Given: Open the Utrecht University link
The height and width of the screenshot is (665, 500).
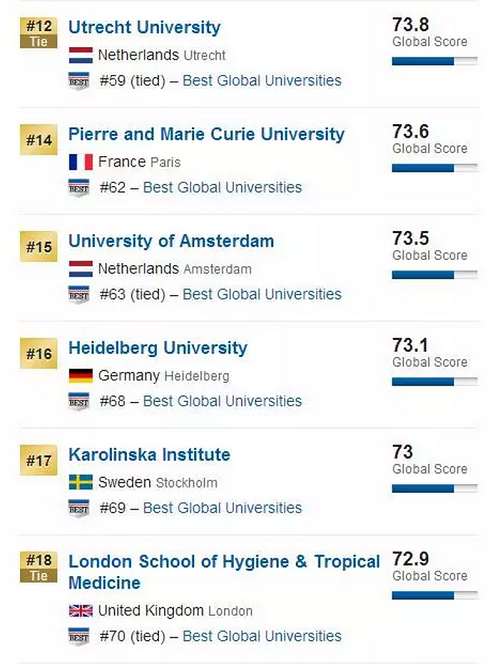Looking at the screenshot, I should click(144, 28).
